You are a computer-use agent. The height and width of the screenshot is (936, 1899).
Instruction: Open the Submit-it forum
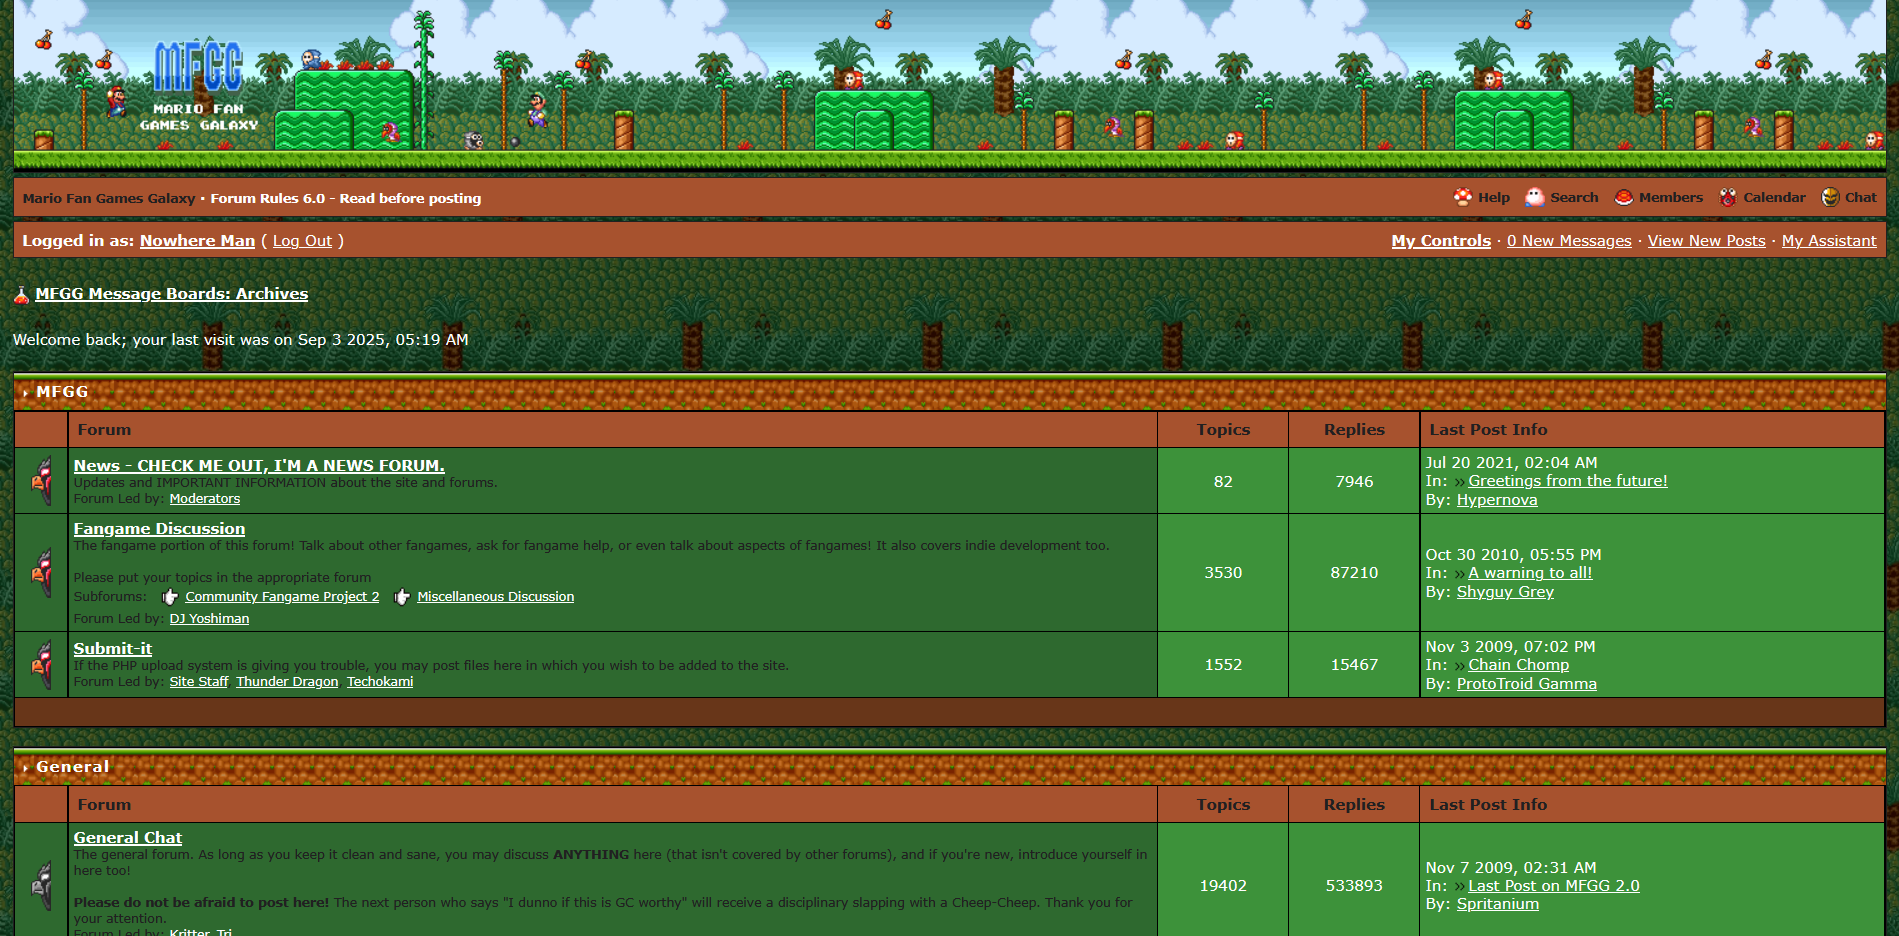pos(112,649)
